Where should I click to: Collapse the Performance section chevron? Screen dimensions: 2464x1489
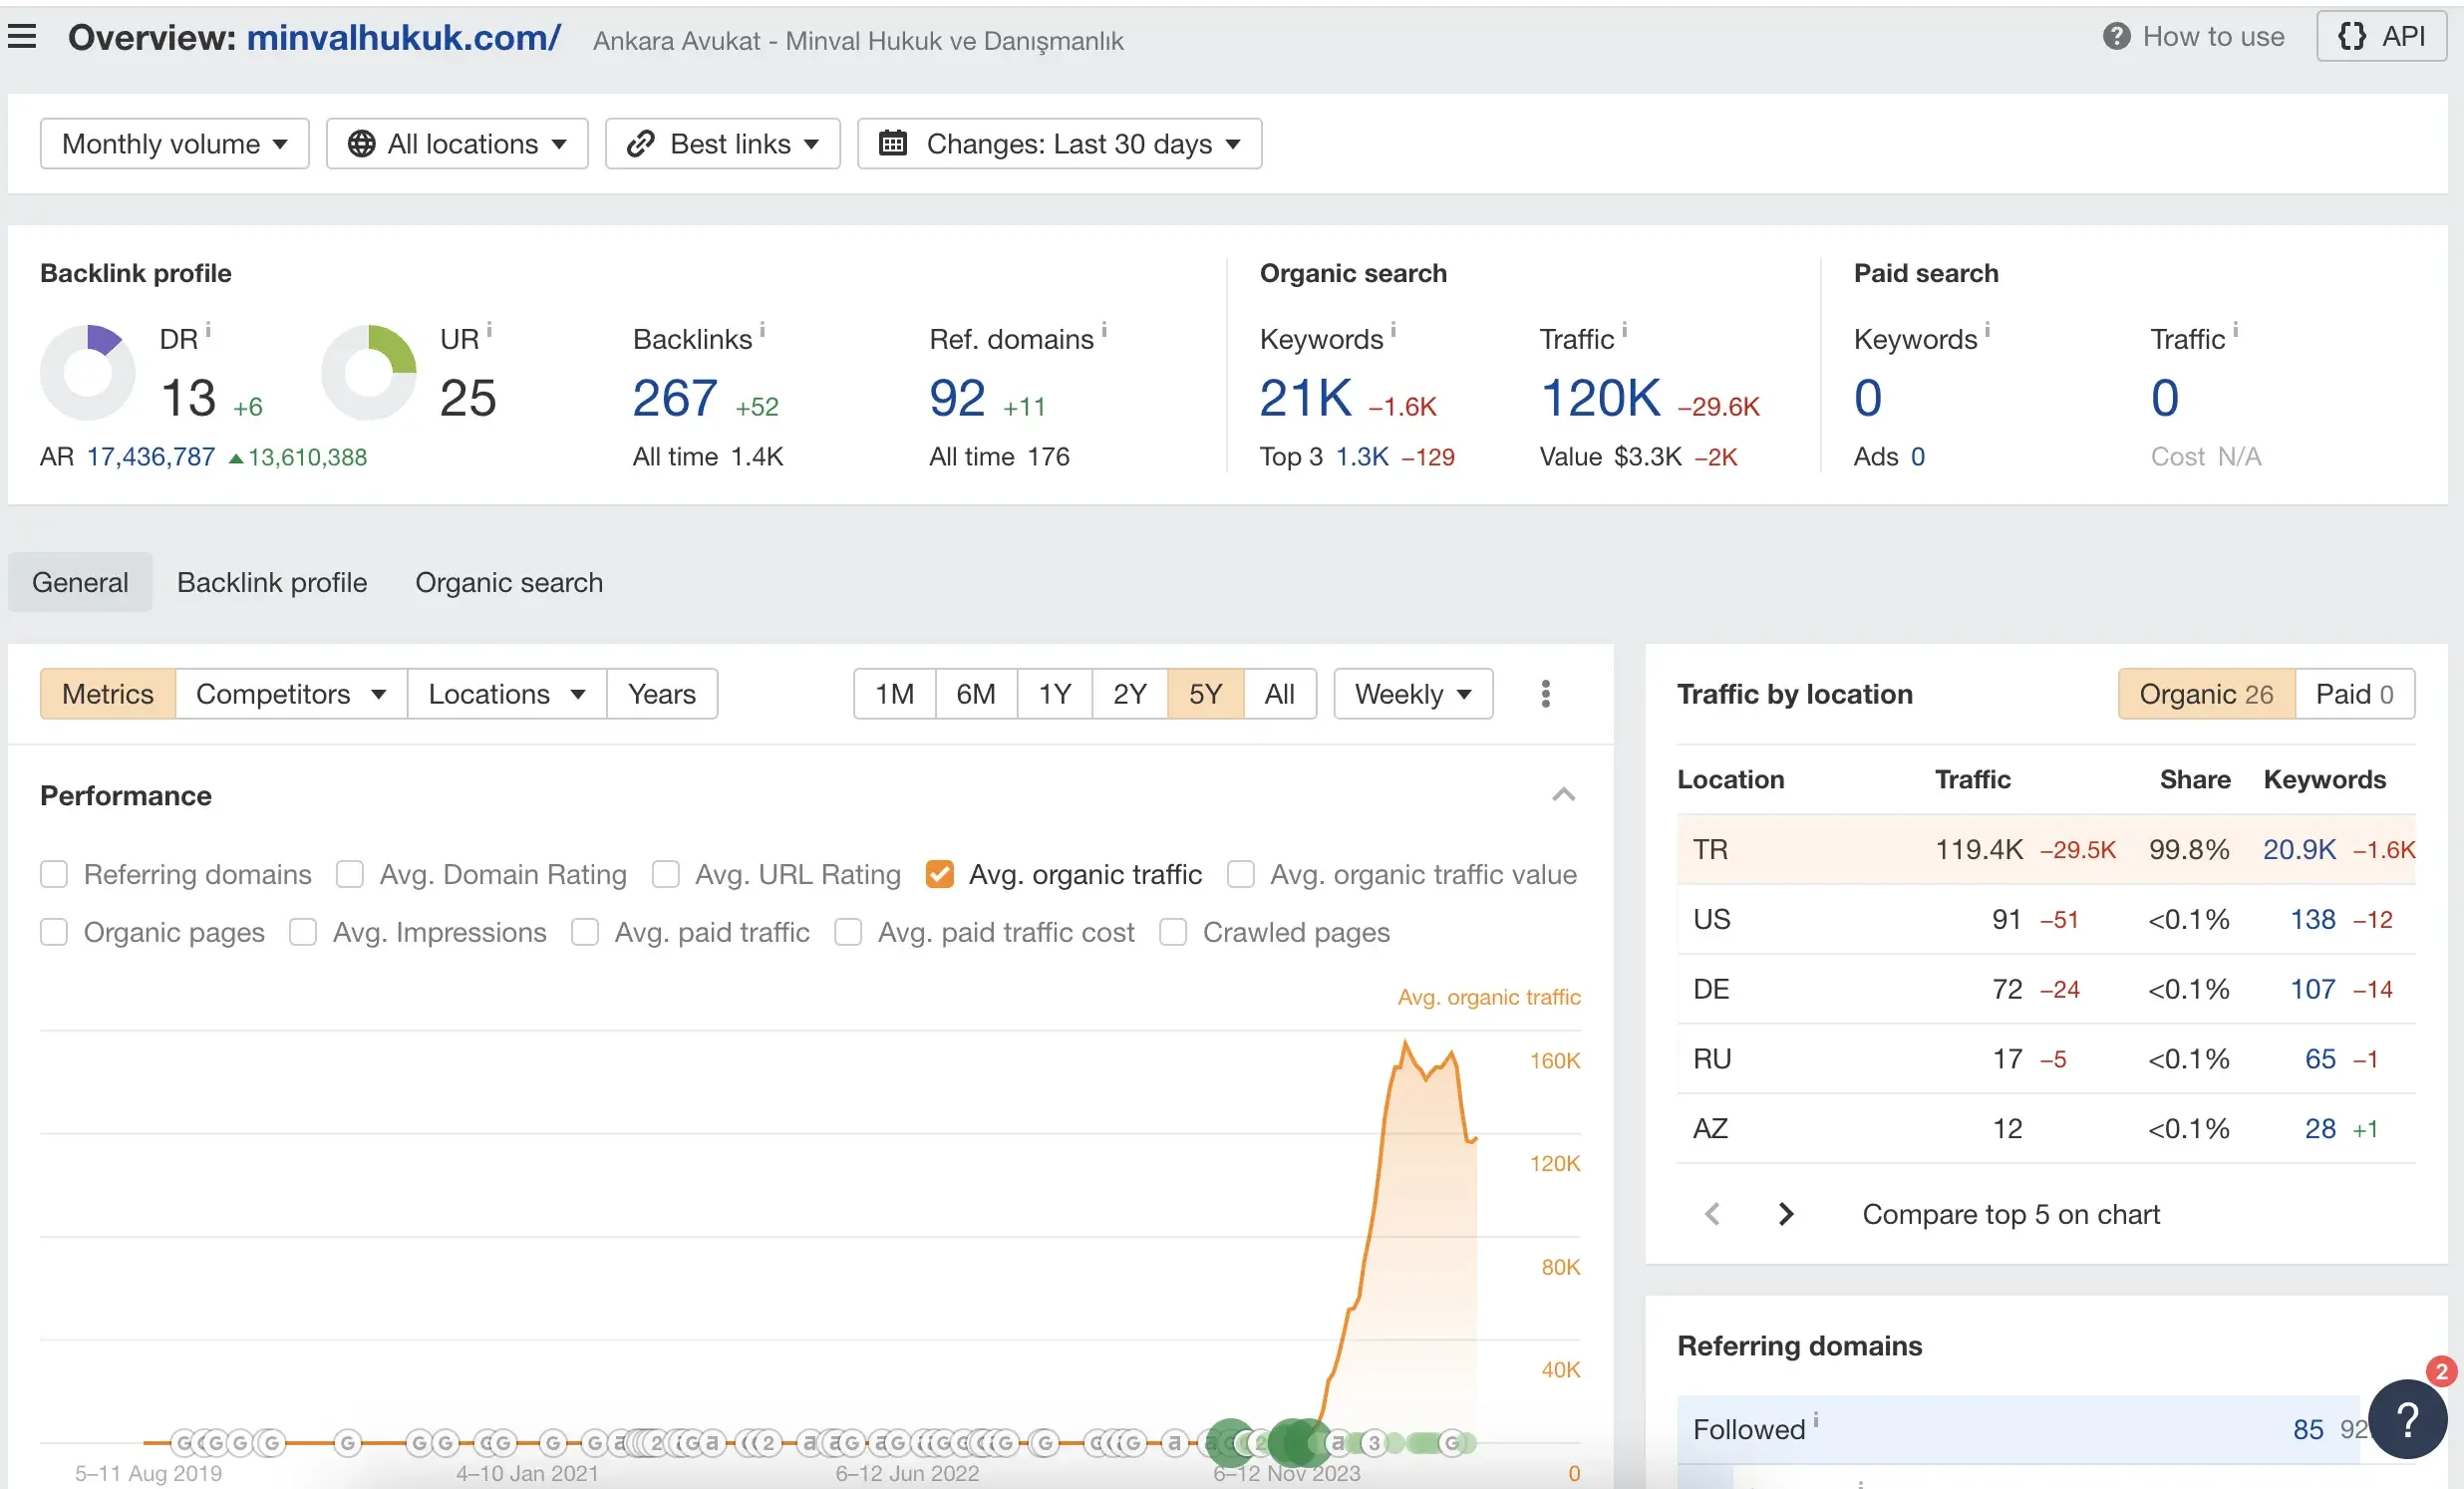tap(1563, 795)
